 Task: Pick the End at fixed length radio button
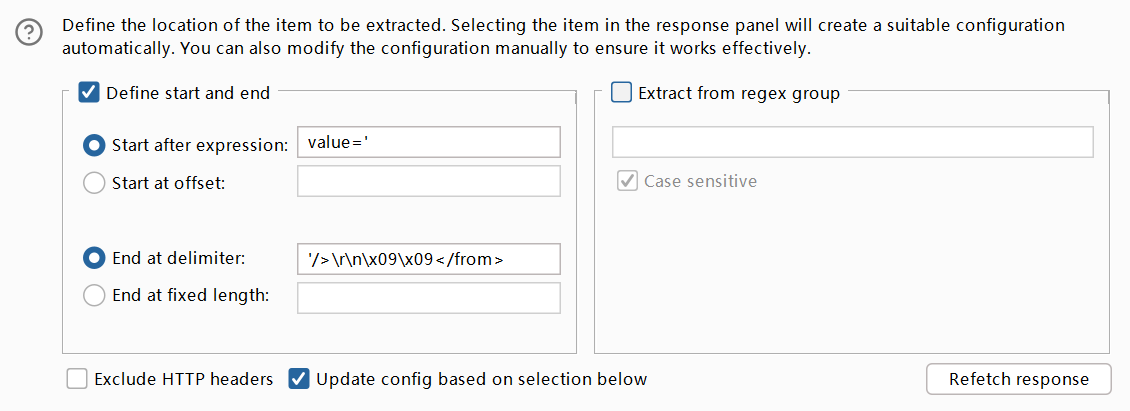[x=94, y=295]
